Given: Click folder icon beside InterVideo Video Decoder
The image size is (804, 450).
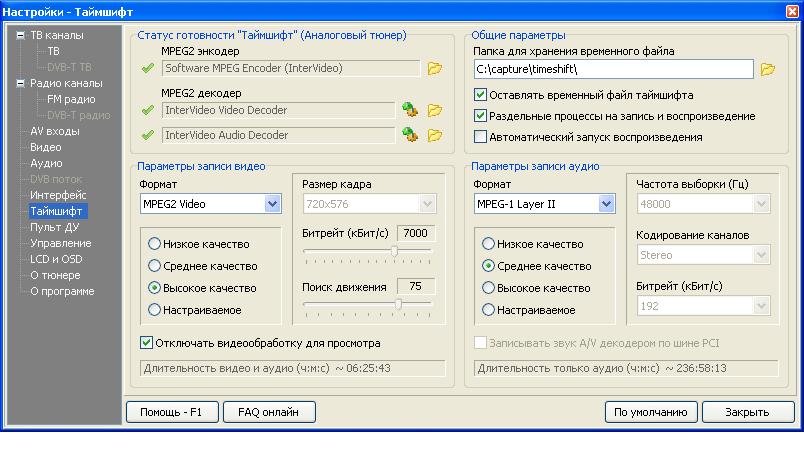Looking at the screenshot, I should 435,110.
